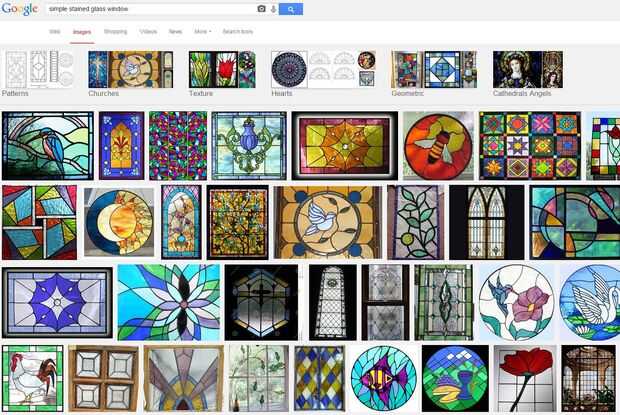Open the Search tools options
Viewport: 620px width, 415px height.
click(238, 32)
